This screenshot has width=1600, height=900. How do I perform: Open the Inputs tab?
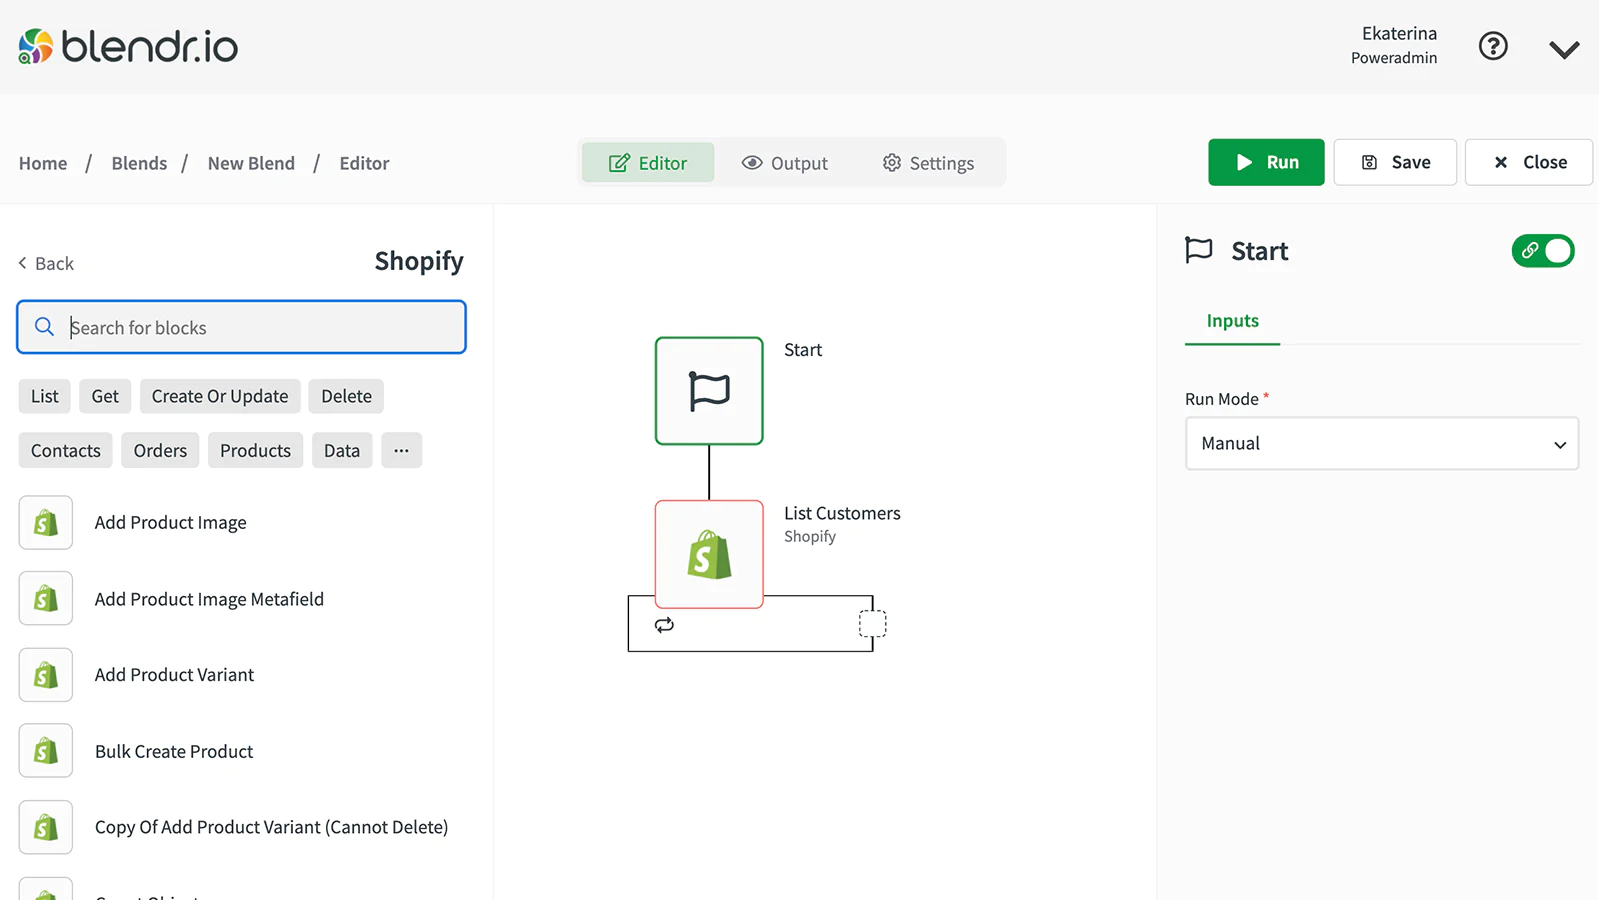pos(1232,321)
